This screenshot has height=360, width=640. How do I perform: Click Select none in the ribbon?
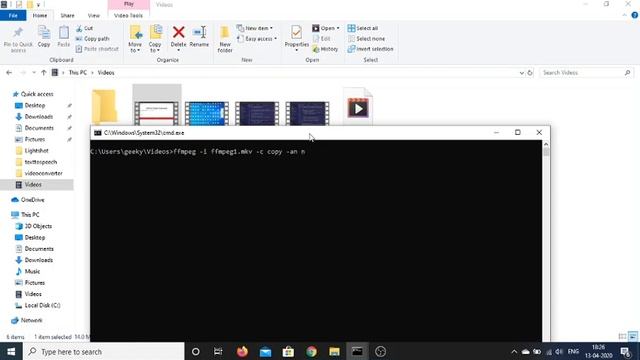tap(366, 38)
